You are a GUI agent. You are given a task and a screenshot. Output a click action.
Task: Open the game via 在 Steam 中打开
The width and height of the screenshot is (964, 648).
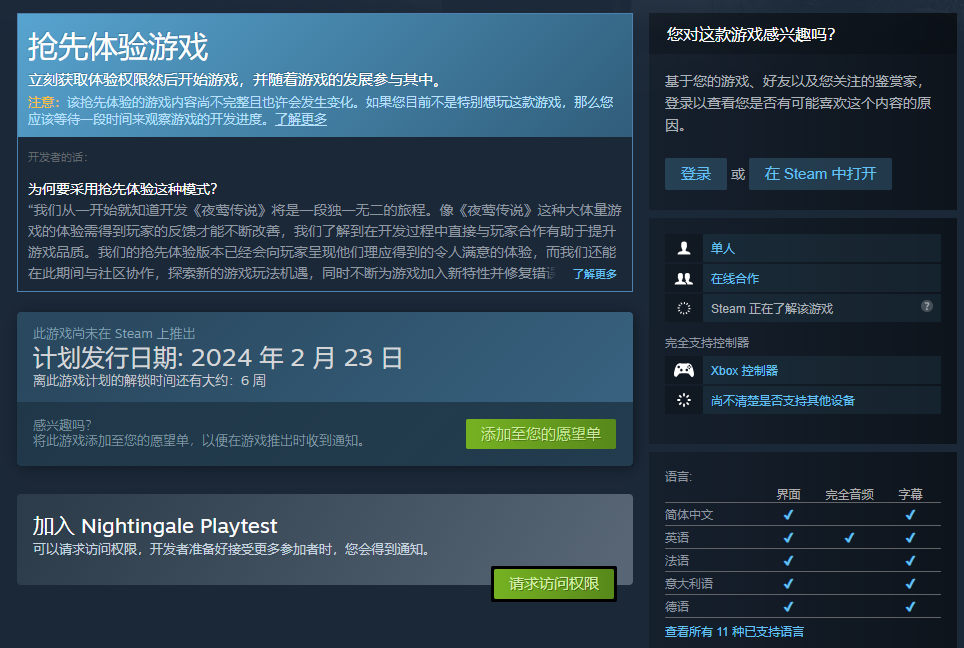click(820, 174)
